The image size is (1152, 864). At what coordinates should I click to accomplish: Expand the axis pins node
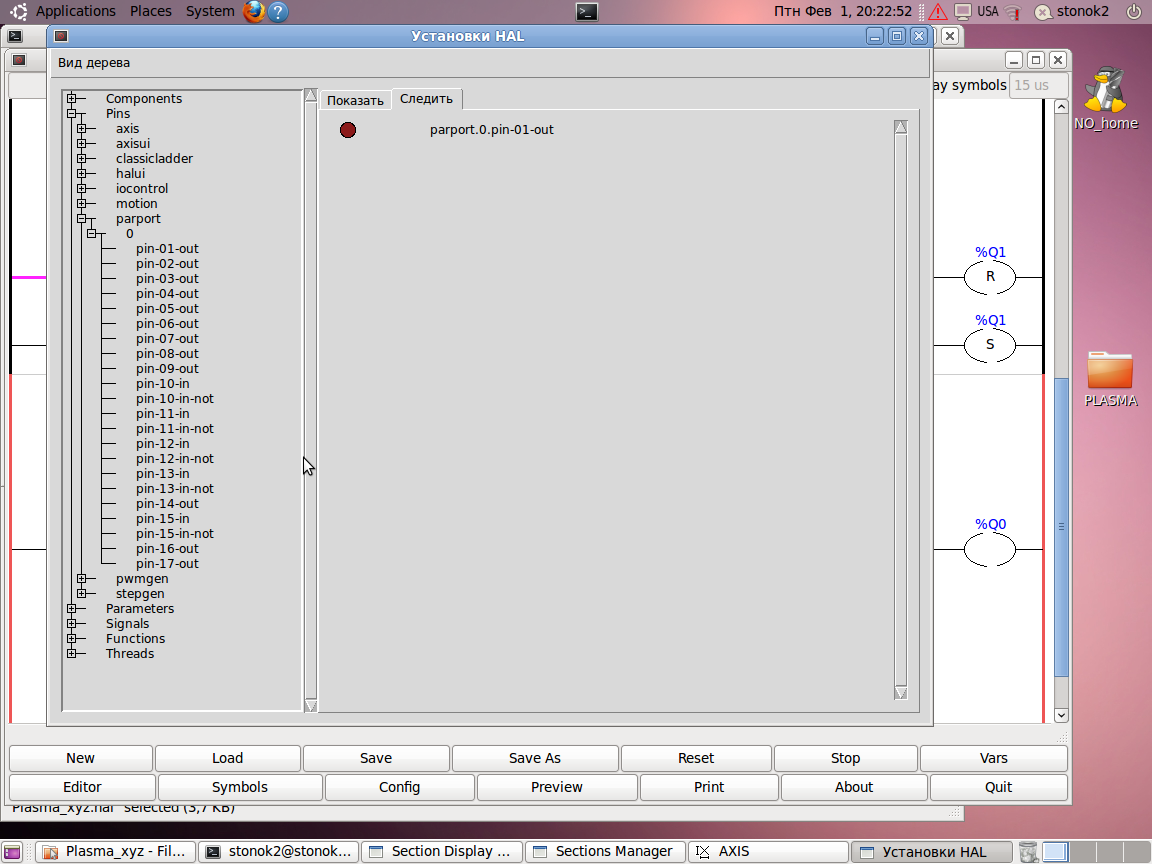[x=82, y=129]
